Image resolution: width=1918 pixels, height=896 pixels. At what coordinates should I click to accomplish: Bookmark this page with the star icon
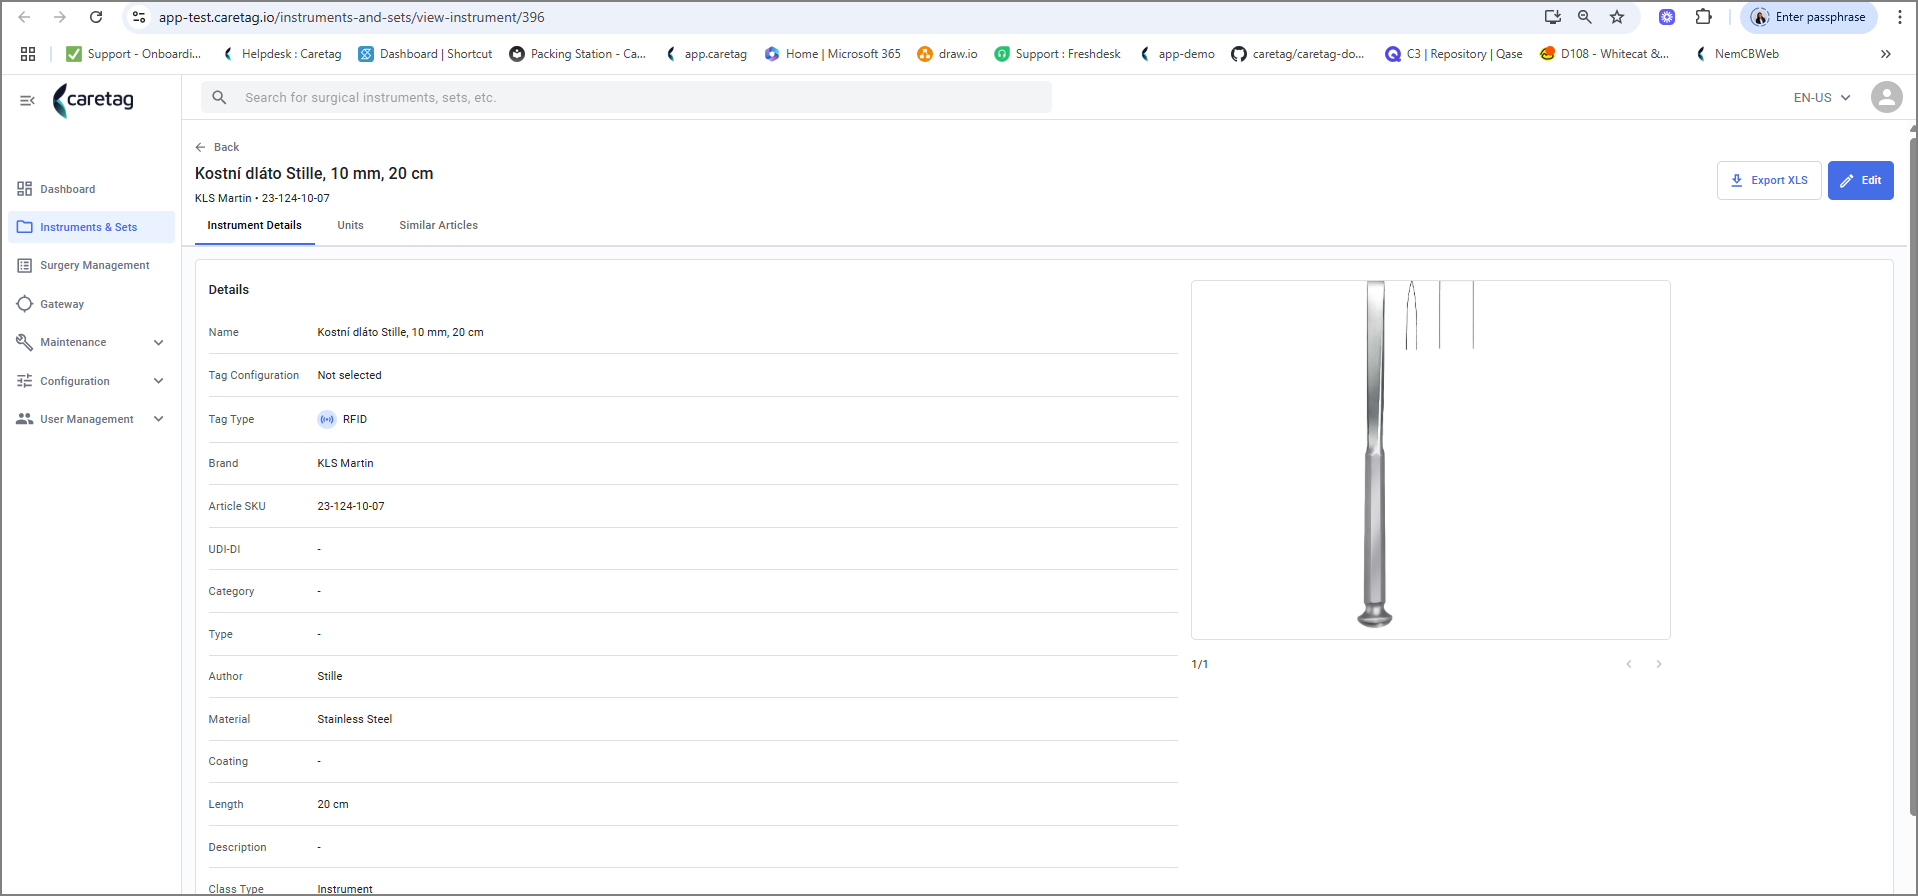(1617, 17)
